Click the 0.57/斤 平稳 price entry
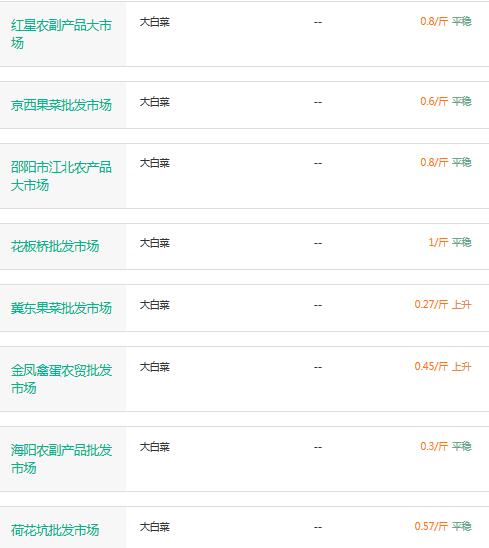Viewport: 489px width, 548px height. [443, 526]
